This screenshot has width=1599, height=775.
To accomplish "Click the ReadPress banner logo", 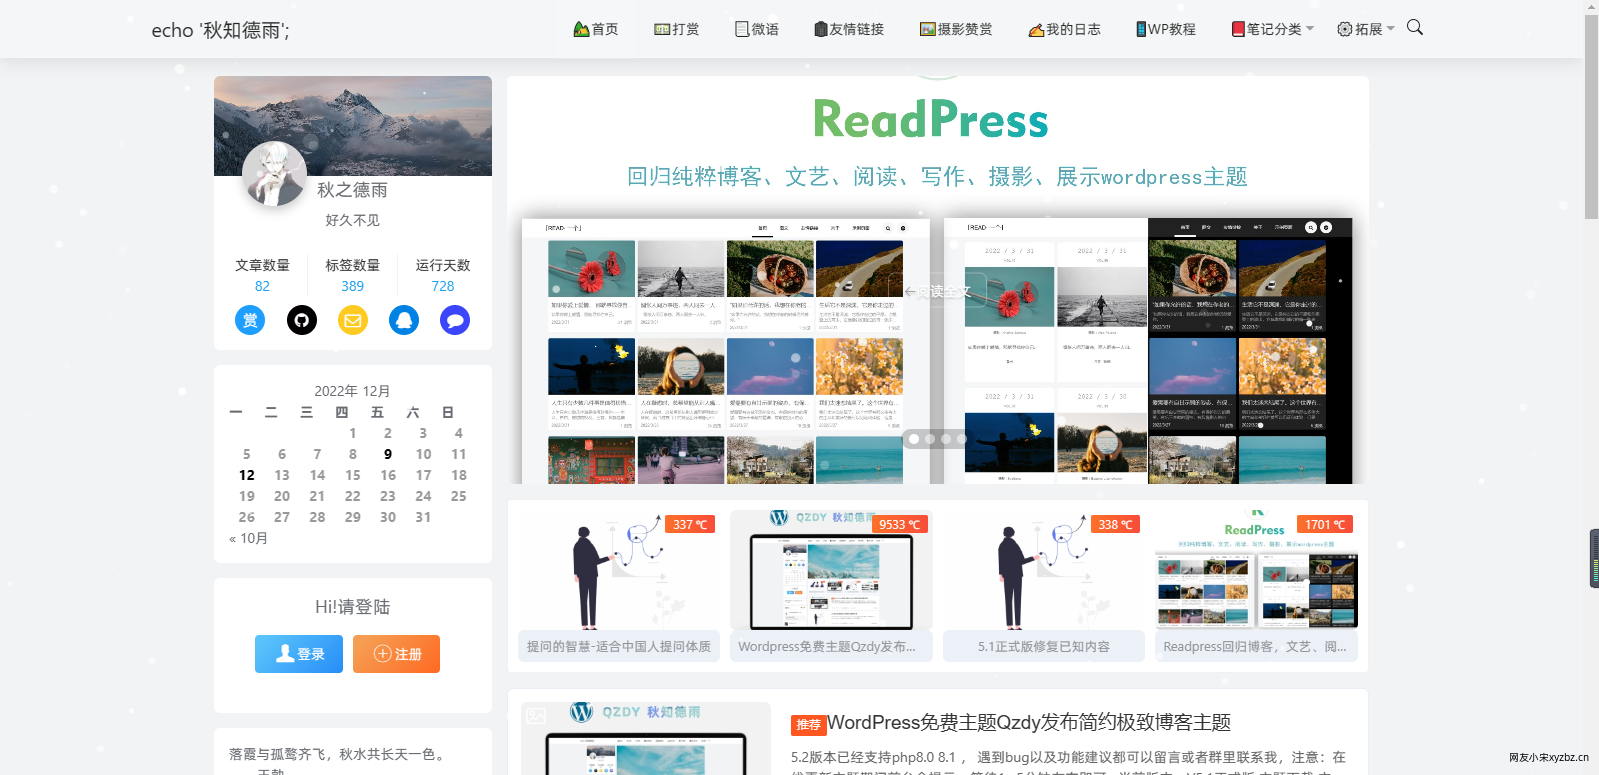I will point(931,120).
